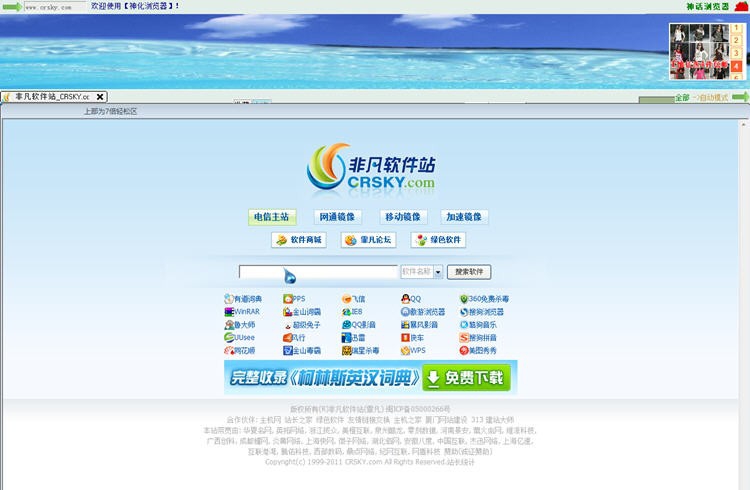Select slide number 2 in the ad box
The image size is (750, 490).
point(736,41)
